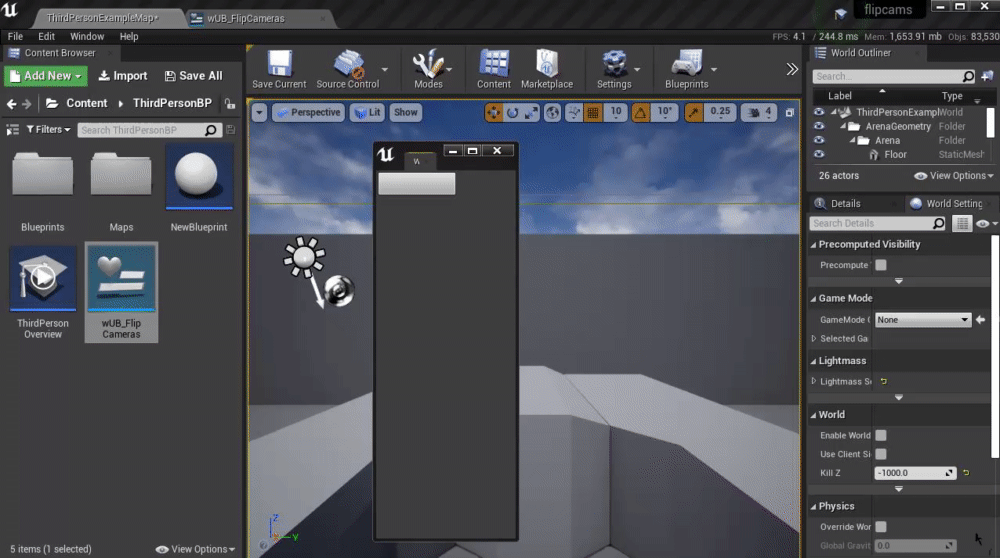Open the File menu
This screenshot has height=558, width=1000.
click(x=15, y=36)
